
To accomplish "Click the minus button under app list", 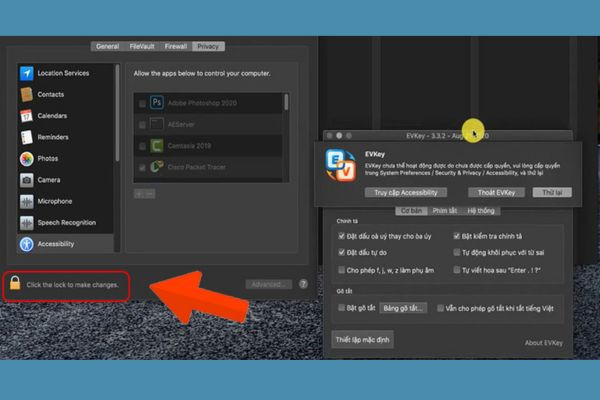I will tap(150, 194).
